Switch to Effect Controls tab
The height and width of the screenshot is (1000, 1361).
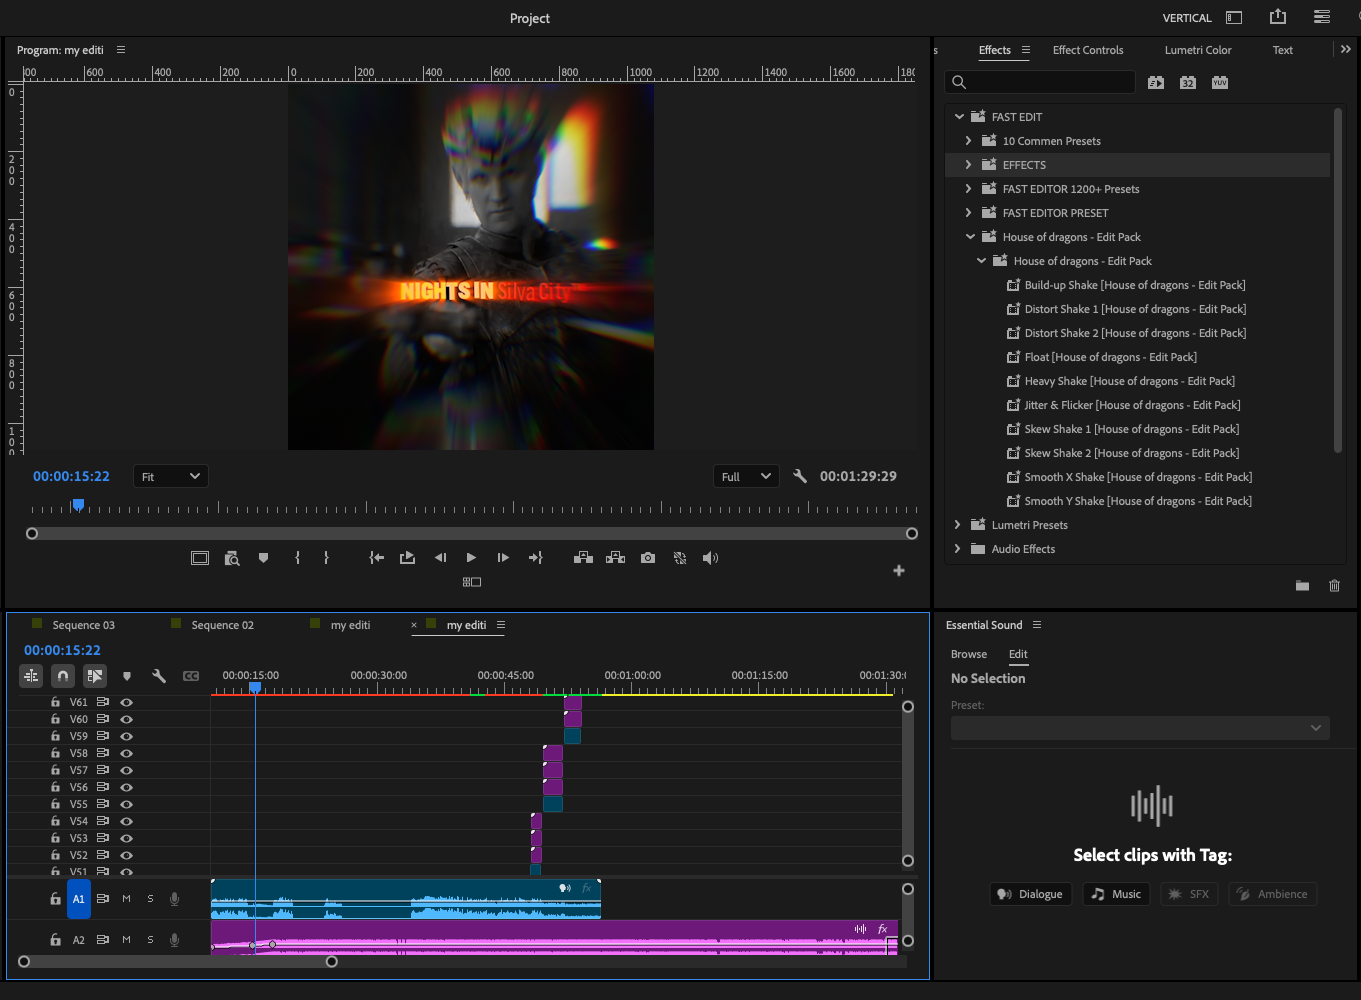click(x=1088, y=50)
